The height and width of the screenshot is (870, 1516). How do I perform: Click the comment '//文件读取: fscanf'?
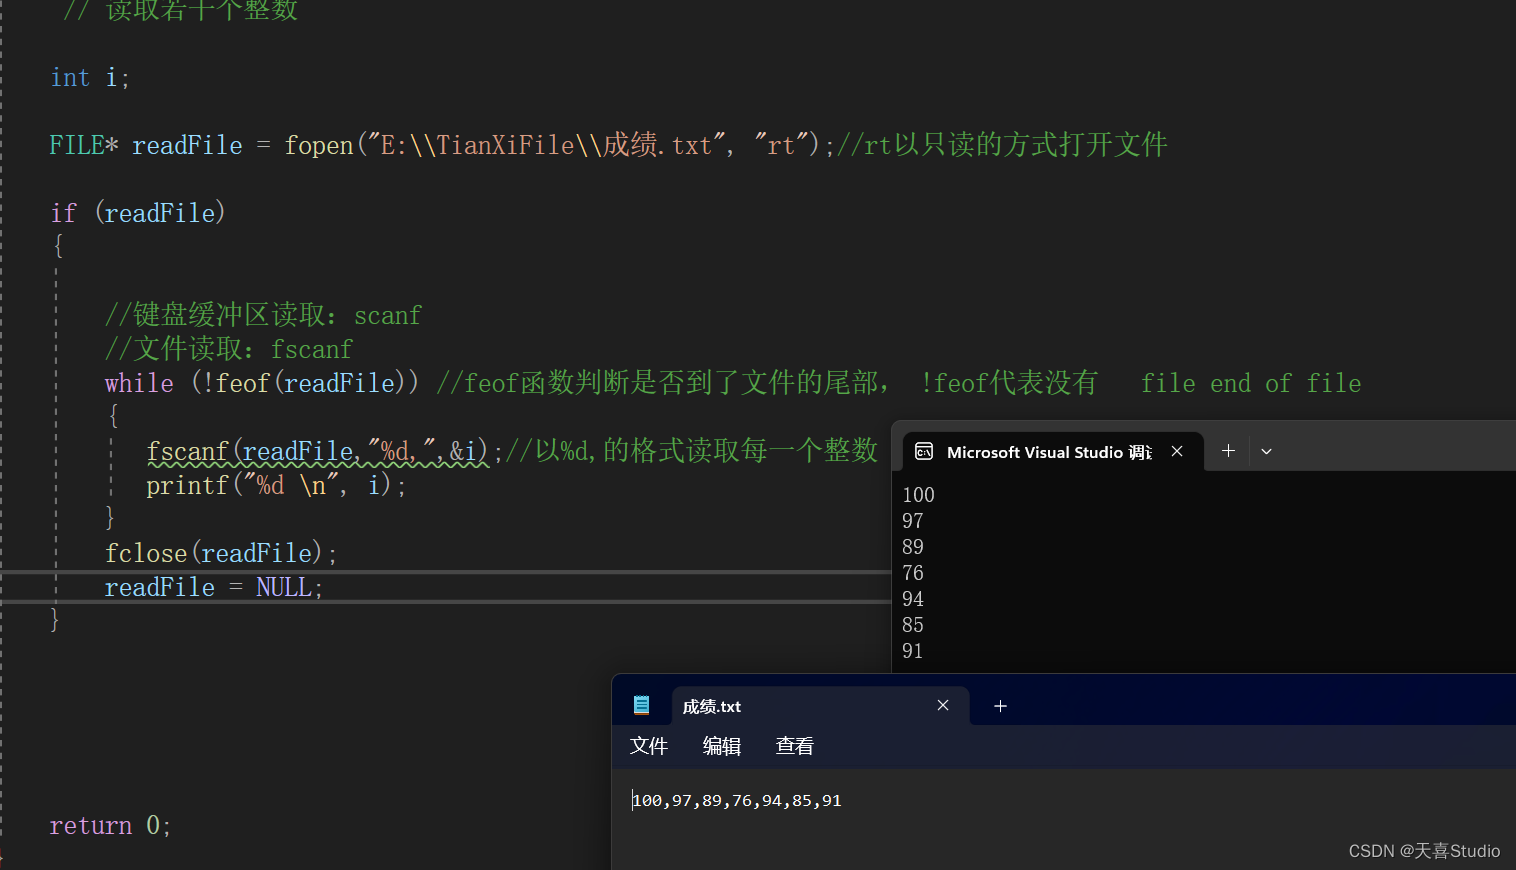[x=229, y=349]
